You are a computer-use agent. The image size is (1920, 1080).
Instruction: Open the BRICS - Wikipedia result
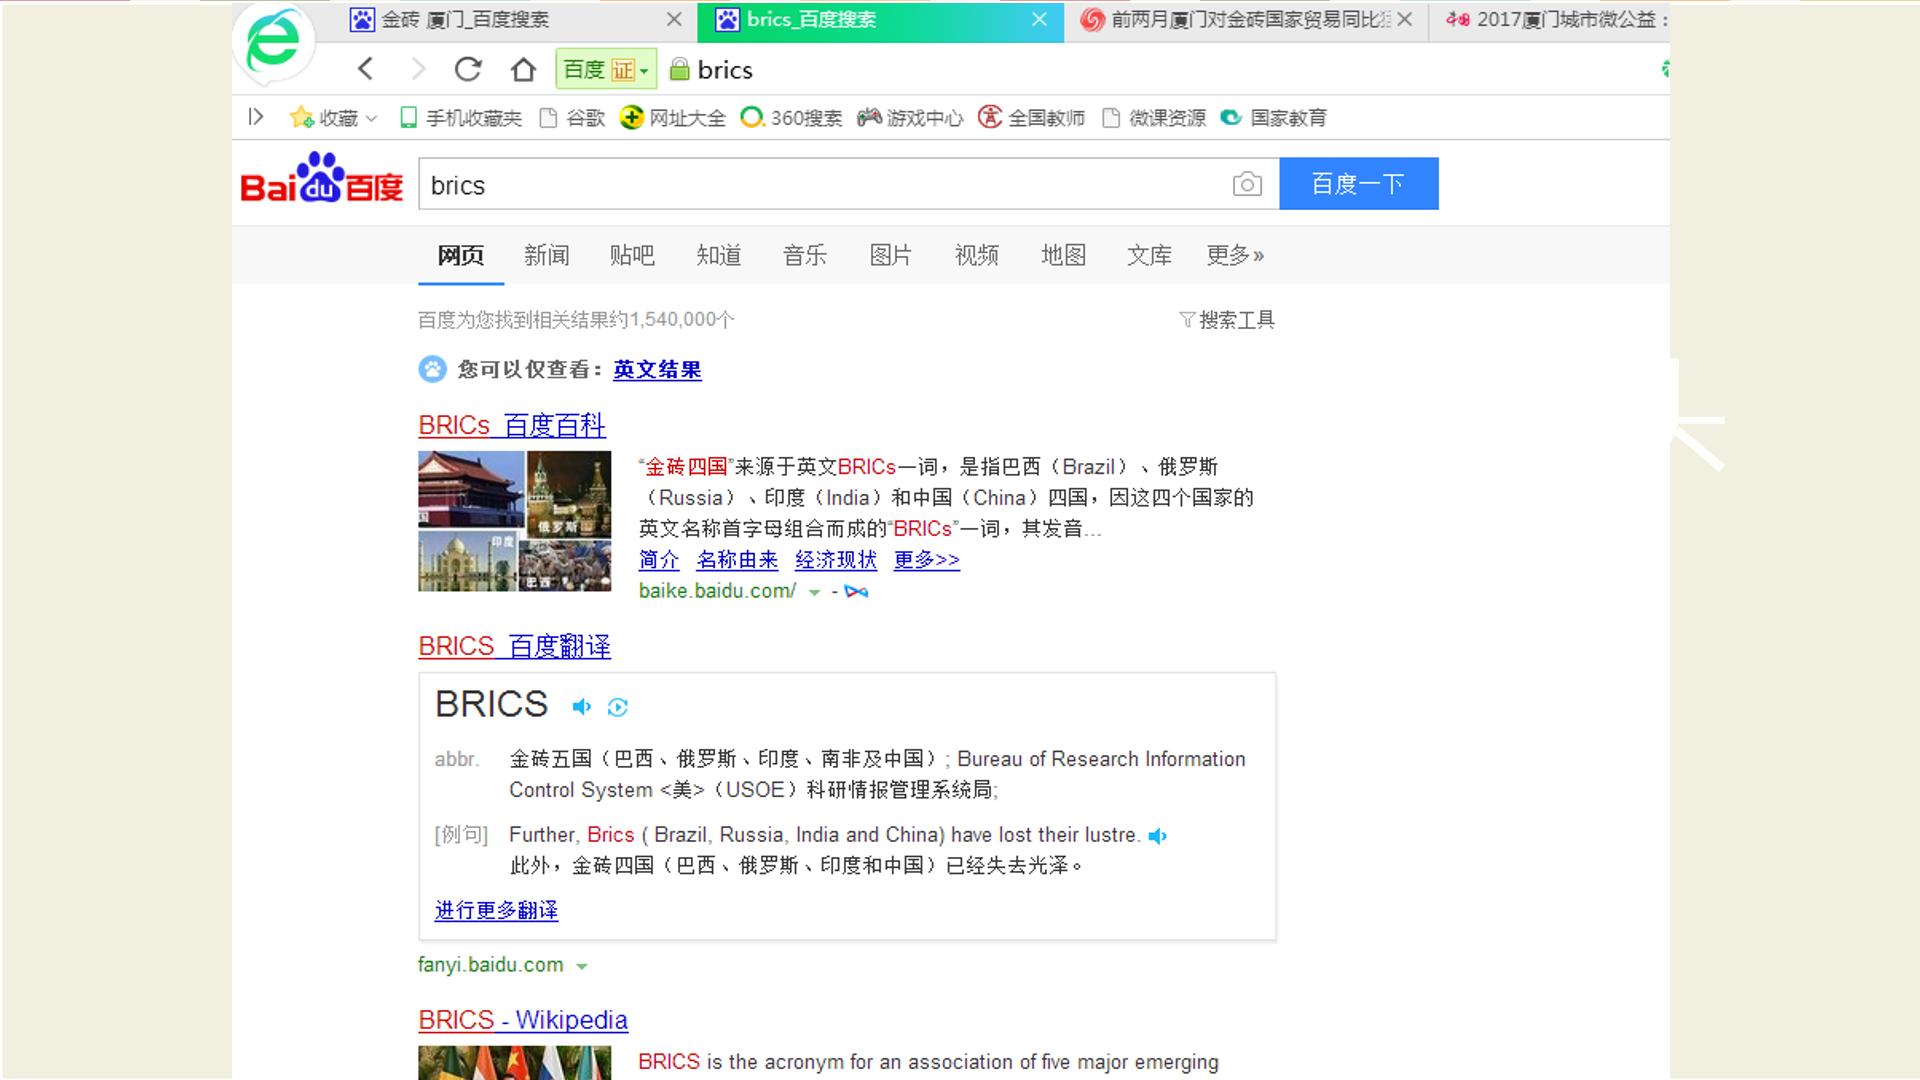[x=523, y=1020]
